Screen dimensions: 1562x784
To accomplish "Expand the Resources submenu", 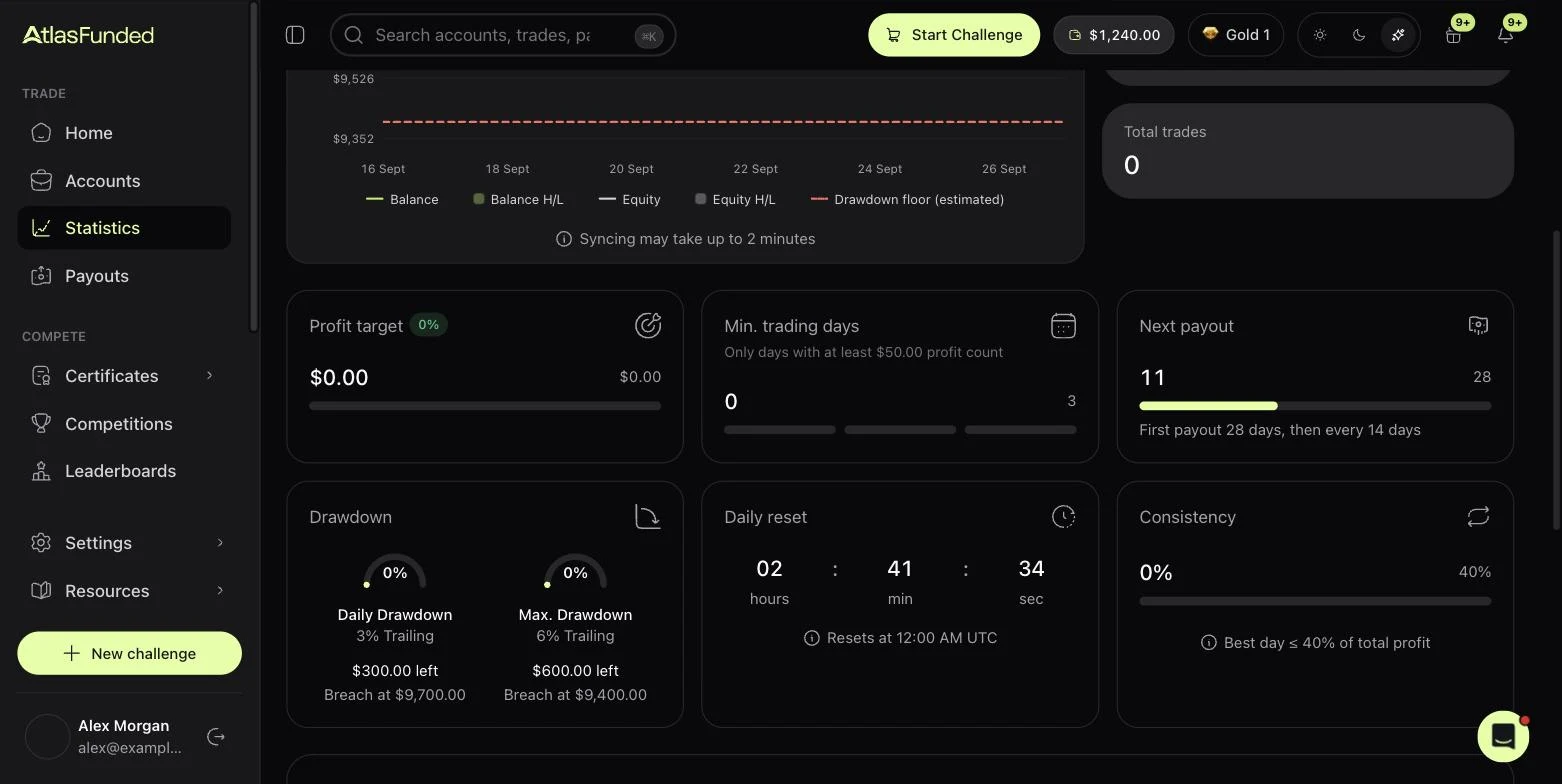I will (x=220, y=591).
